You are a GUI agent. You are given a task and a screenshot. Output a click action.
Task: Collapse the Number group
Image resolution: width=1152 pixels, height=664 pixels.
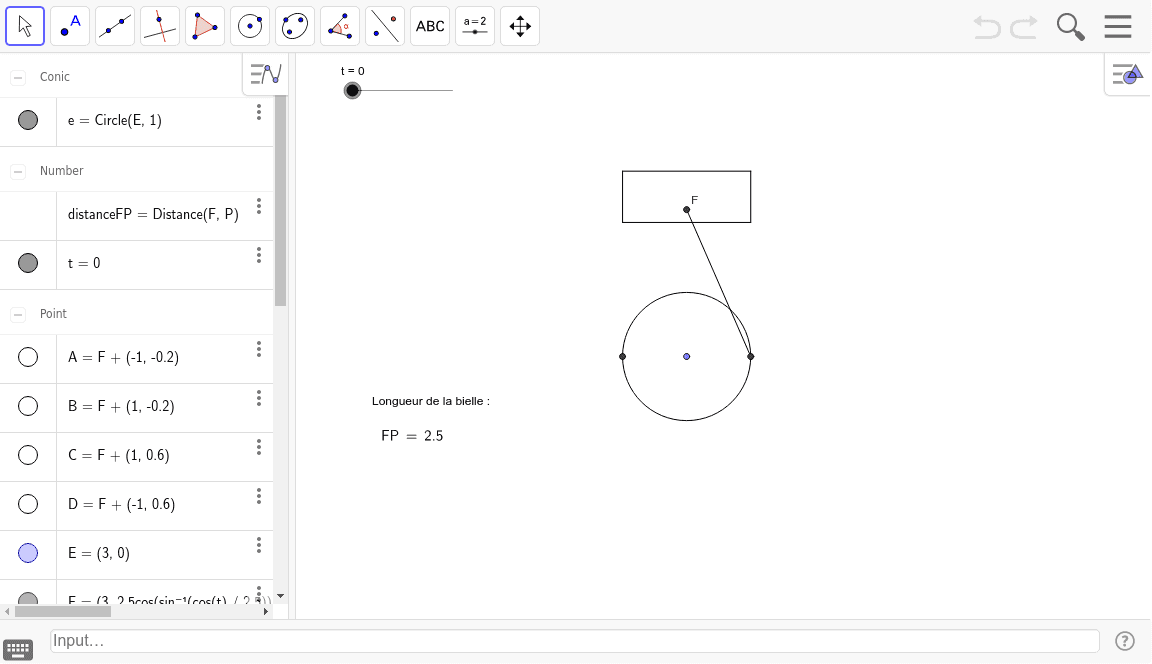tap(18, 171)
